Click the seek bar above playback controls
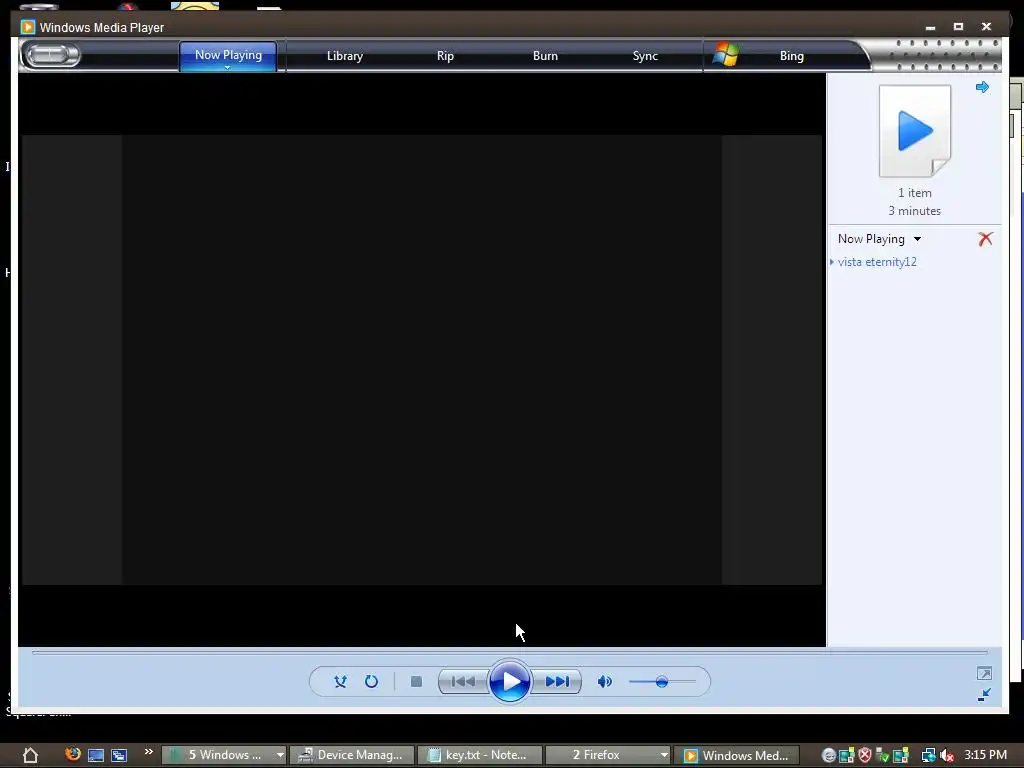Screen dimensions: 1024x768 tap(509, 652)
